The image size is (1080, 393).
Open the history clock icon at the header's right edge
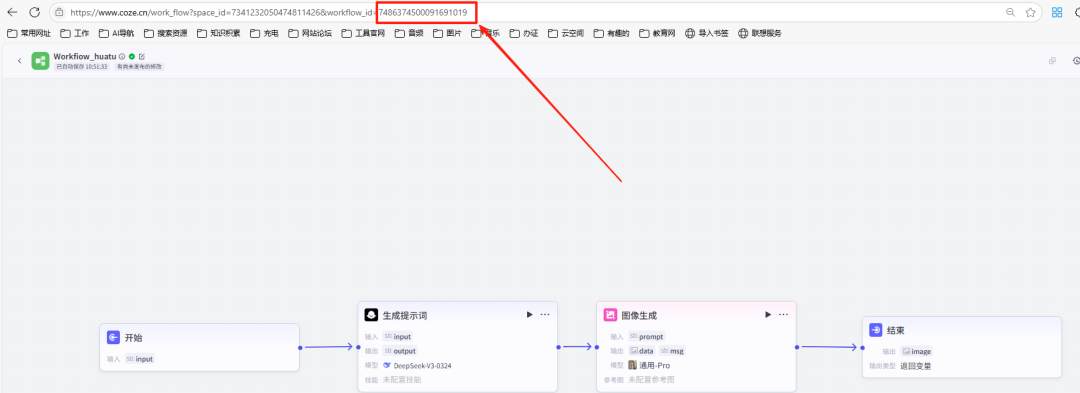pos(1077,61)
